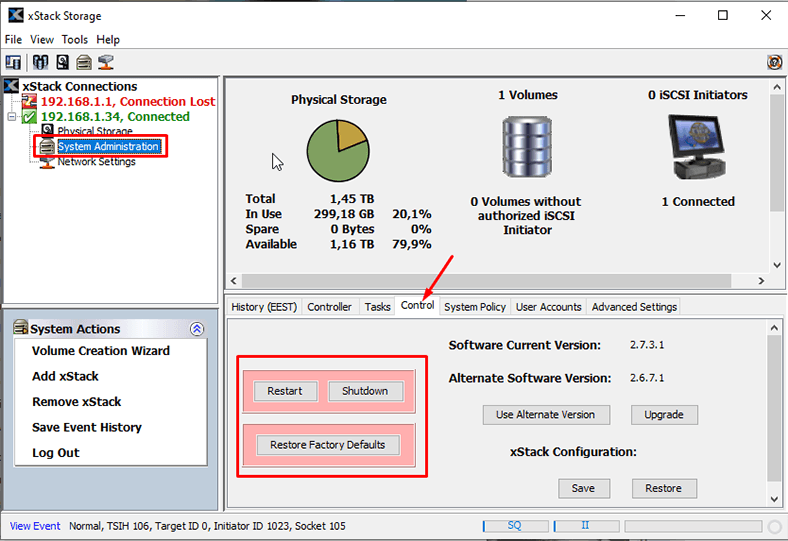Open the Help menu
This screenshot has height=541, width=788.
point(108,39)
